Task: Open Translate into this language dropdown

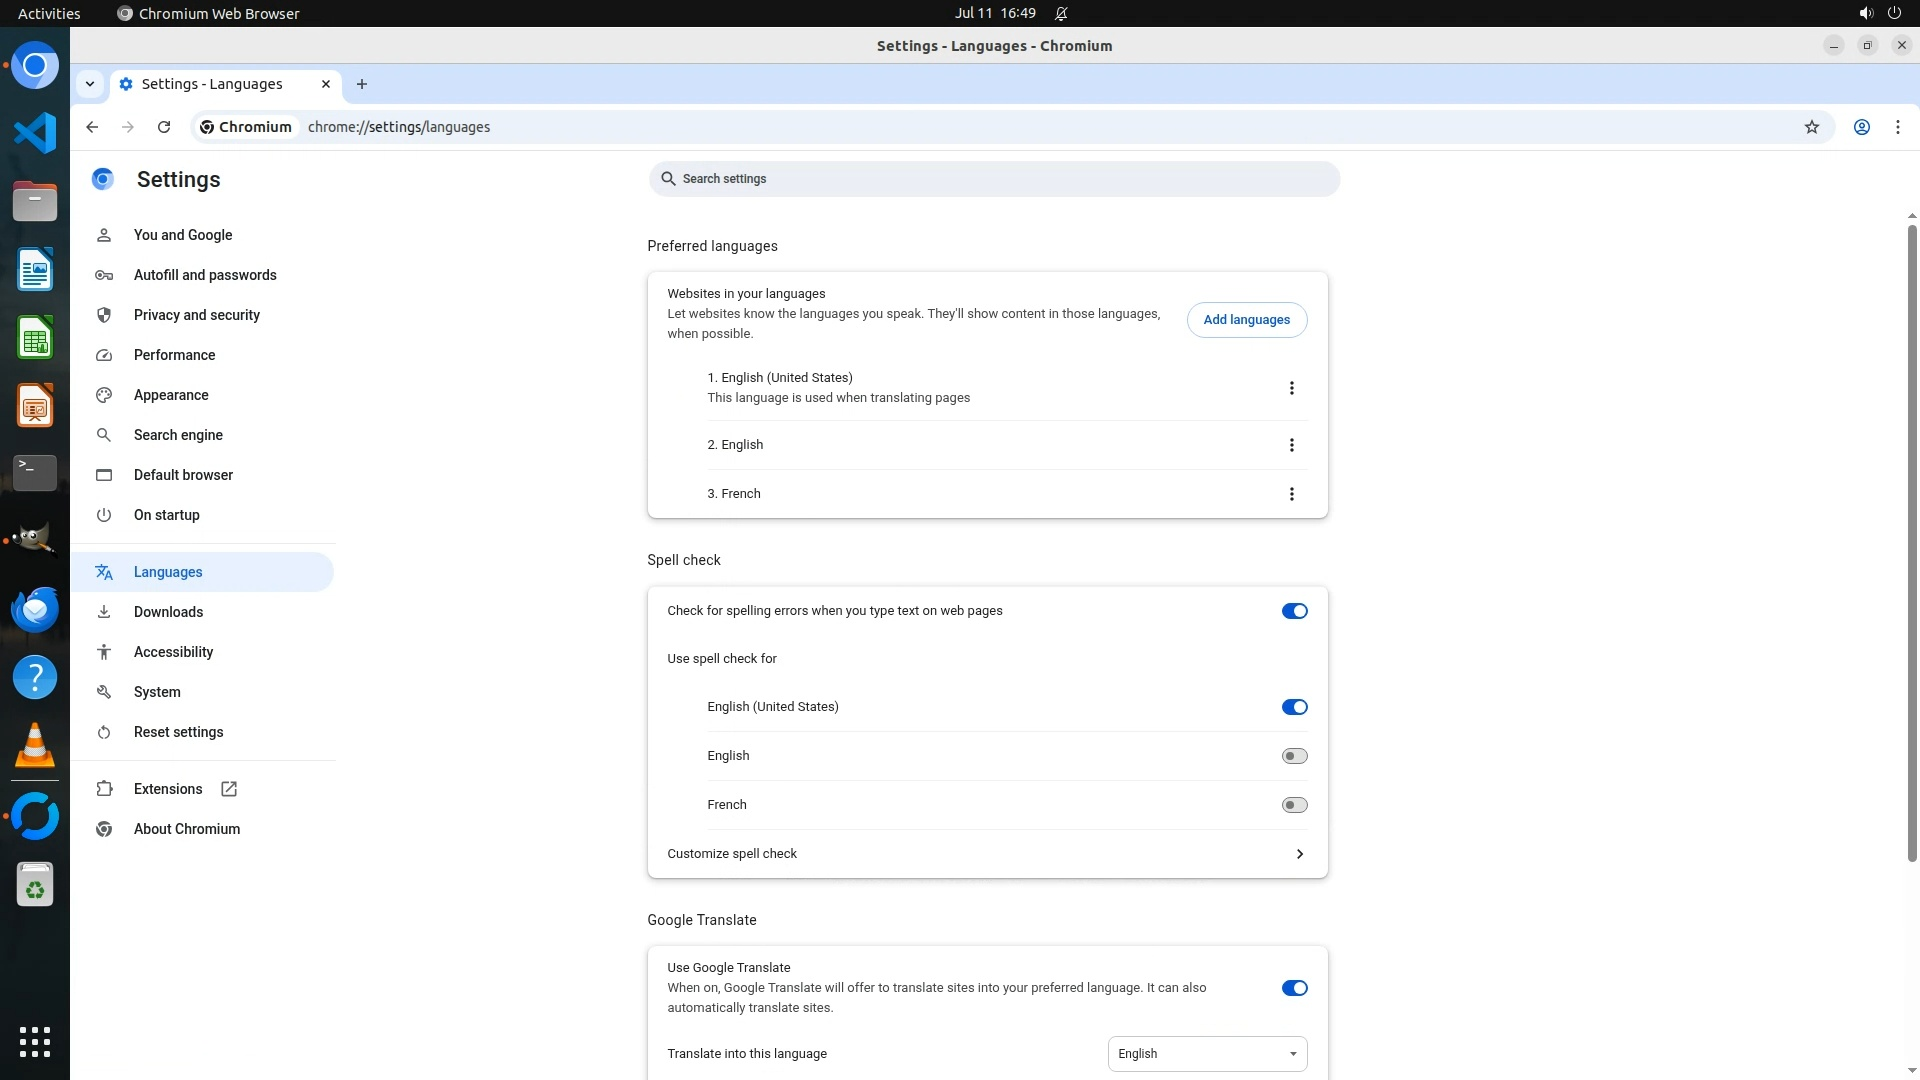Action: coord(1207,1054)
